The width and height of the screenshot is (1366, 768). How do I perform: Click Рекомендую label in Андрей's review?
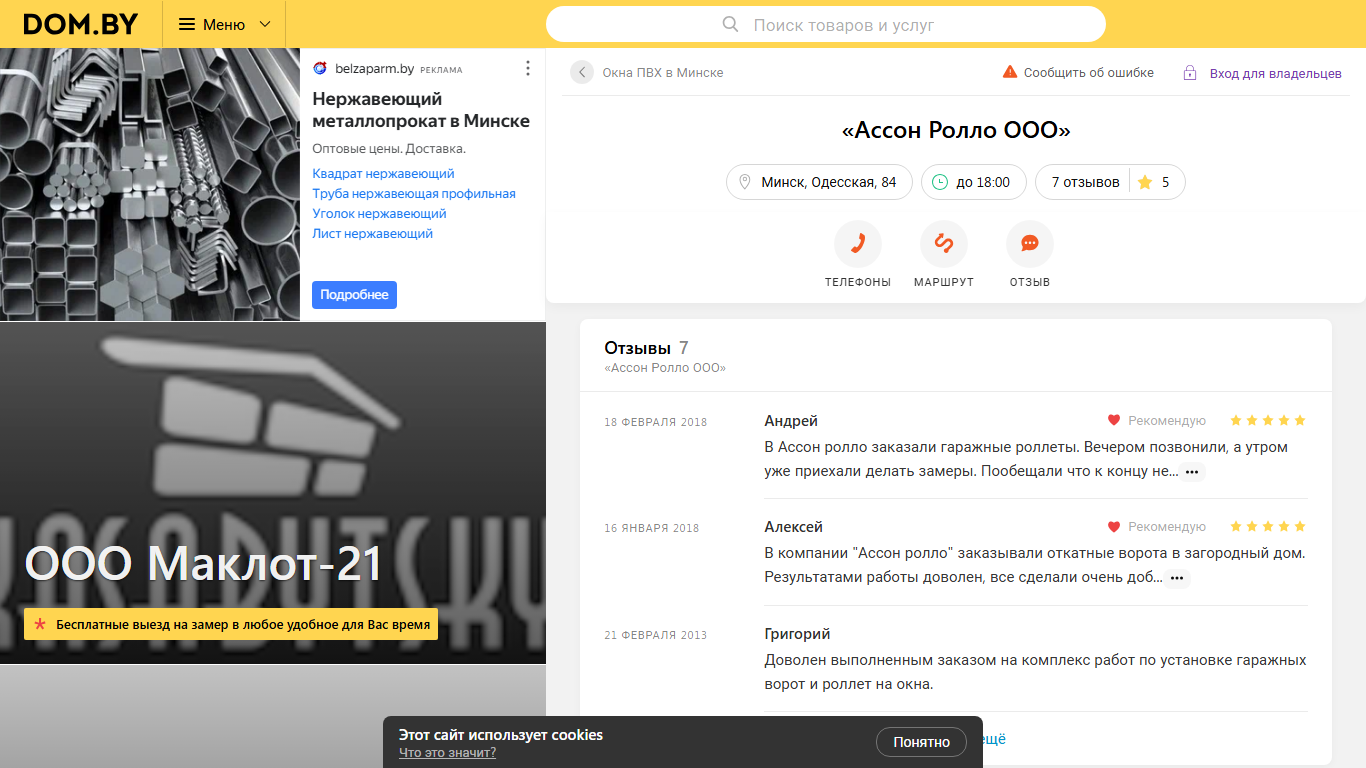tap(1167, 421)
